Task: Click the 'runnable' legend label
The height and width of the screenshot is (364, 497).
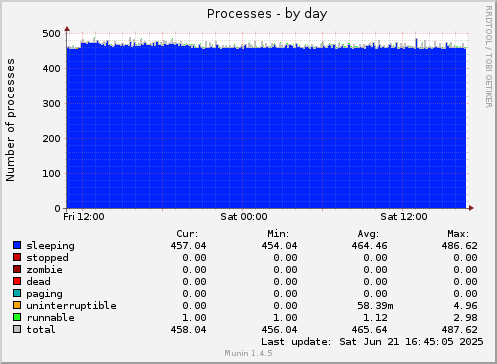Action: click(50, 317)
